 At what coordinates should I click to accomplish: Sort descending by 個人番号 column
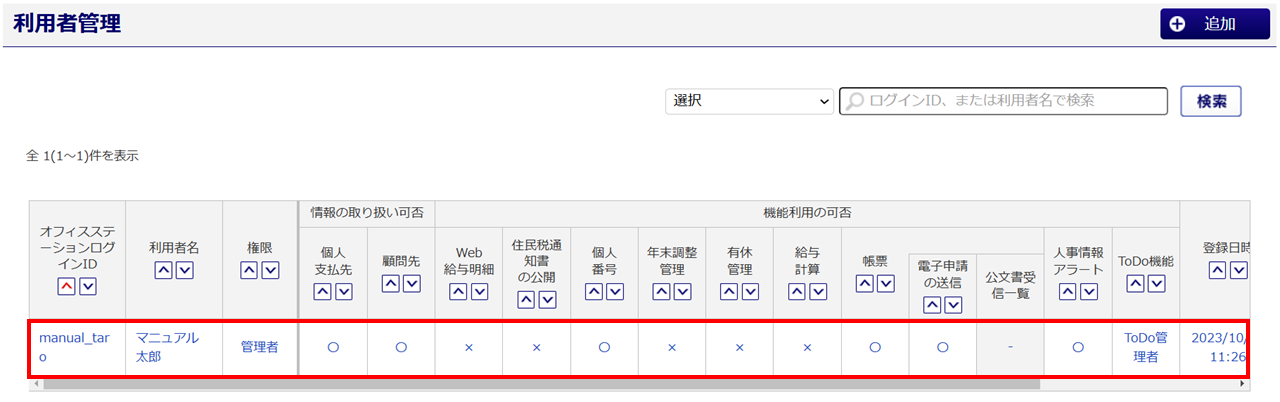614,291
